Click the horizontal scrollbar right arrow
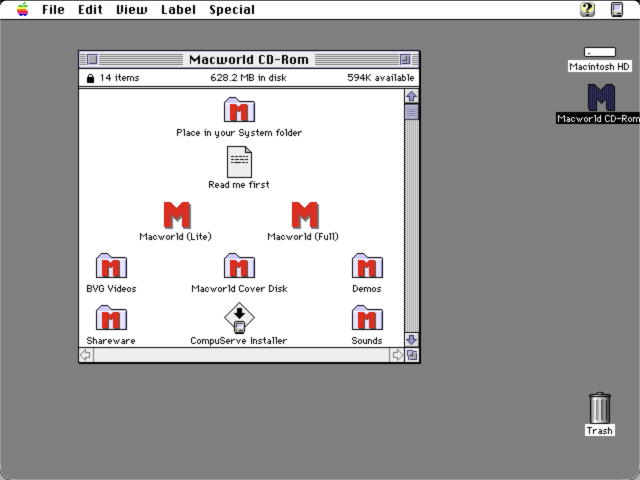This screenshot has height=480, width=640. (x=397, y=355)
